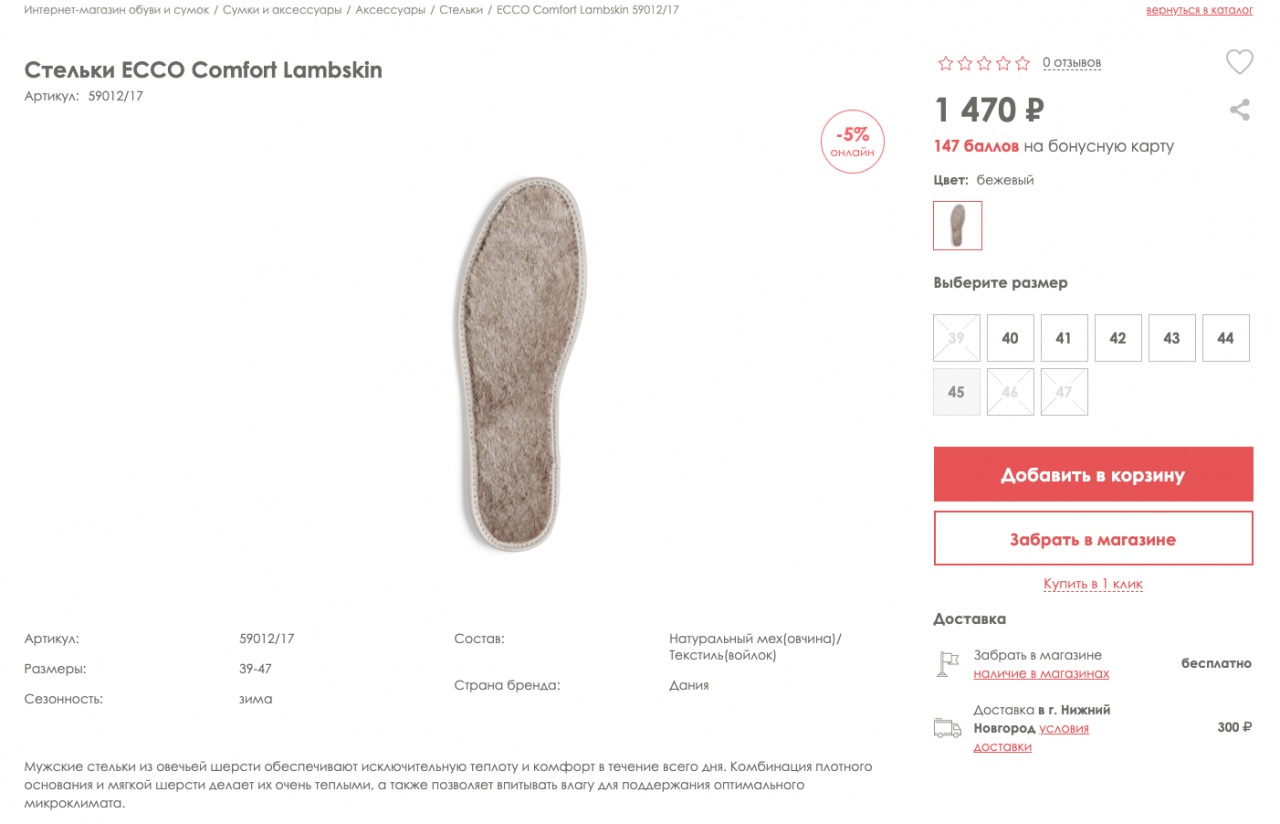Open the 0 отзывов reviews link
The image size is (1280, 824).
tap(1071, 63)
